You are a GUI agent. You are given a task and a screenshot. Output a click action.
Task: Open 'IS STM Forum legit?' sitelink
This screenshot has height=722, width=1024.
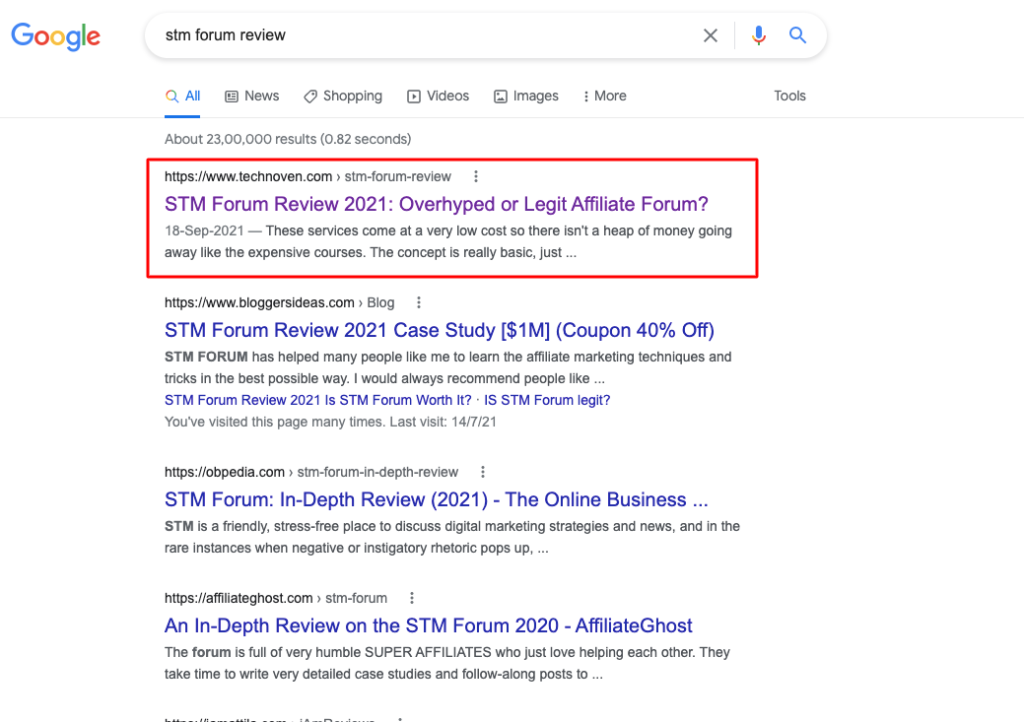[547, 400]
